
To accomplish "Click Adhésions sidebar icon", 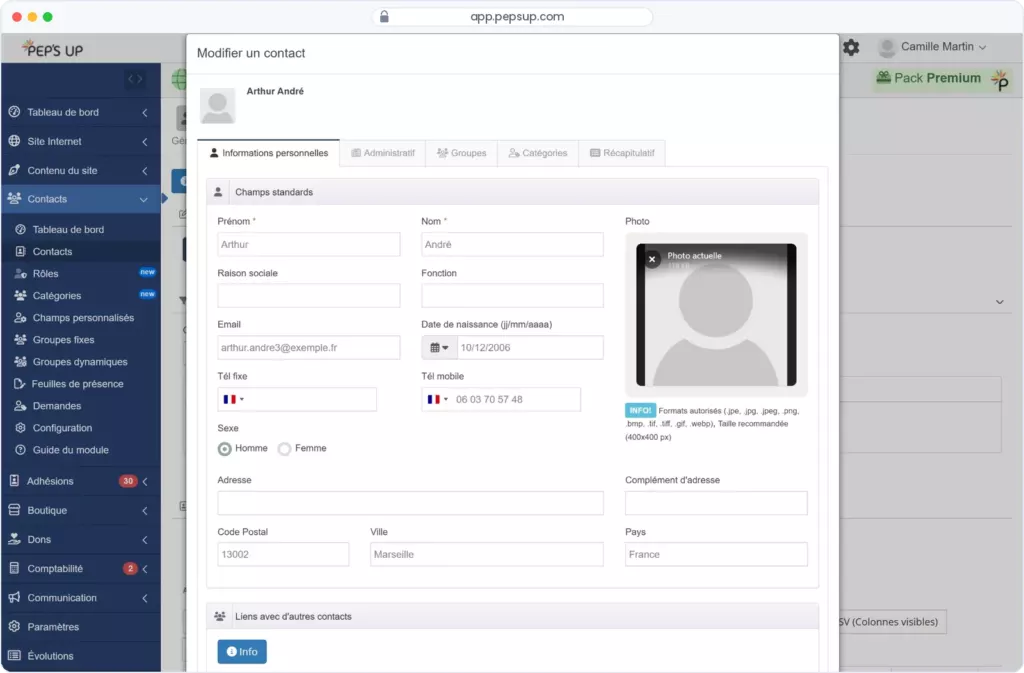I will [x=14, y=481].
